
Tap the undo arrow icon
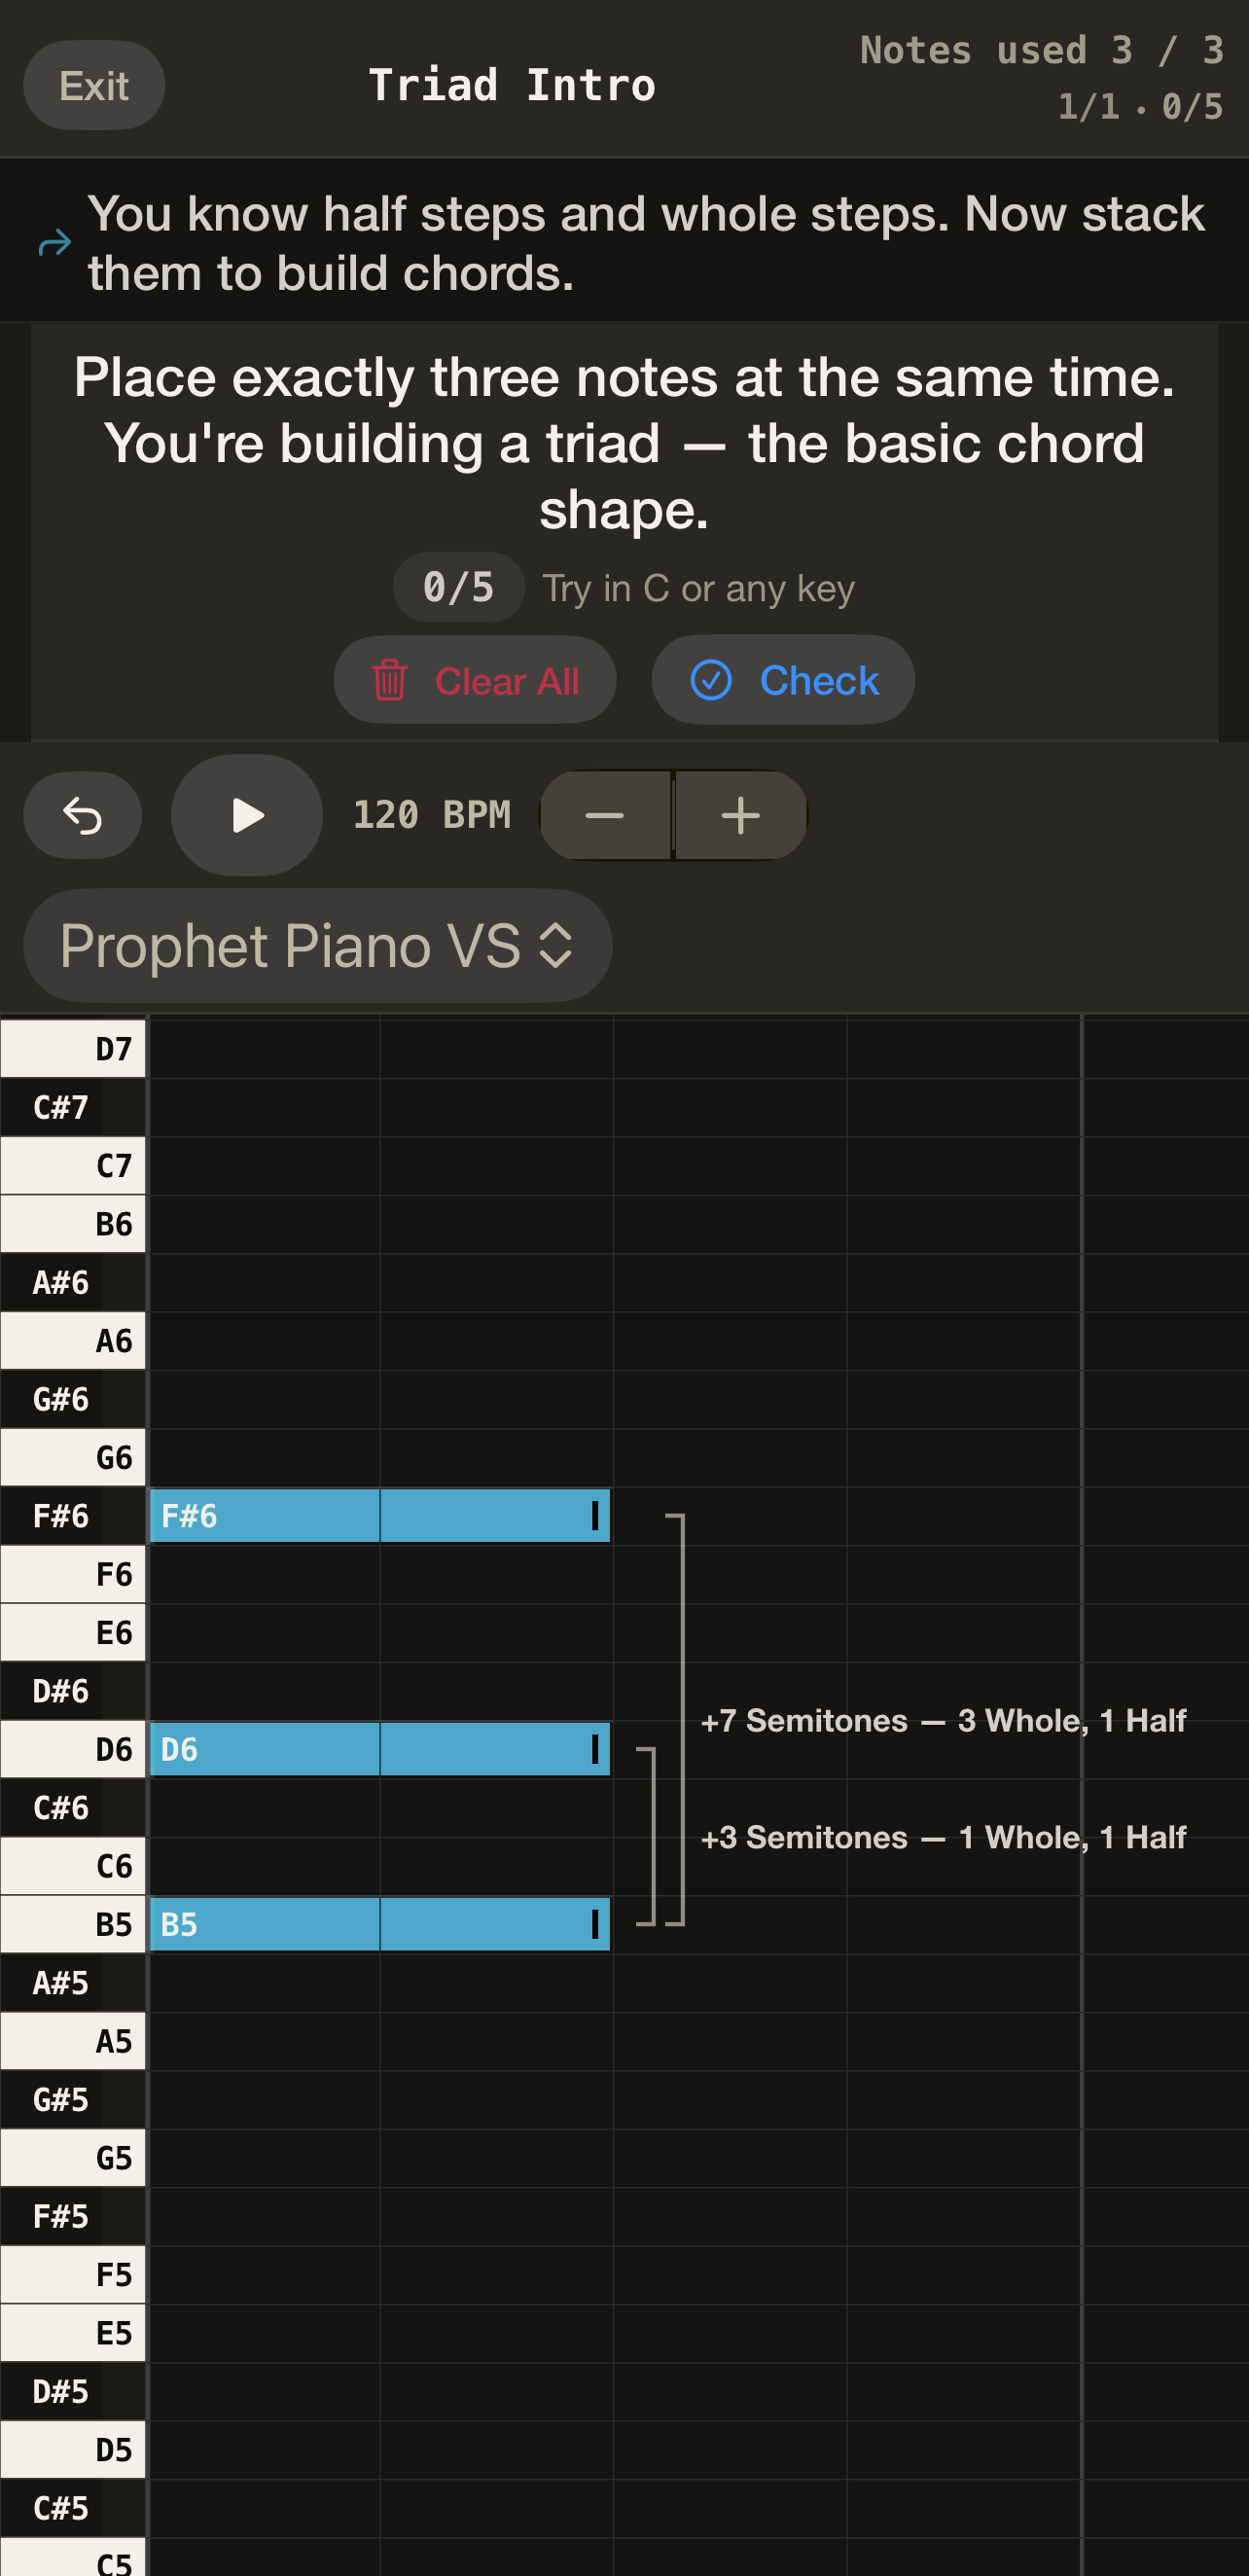point(82,815)
